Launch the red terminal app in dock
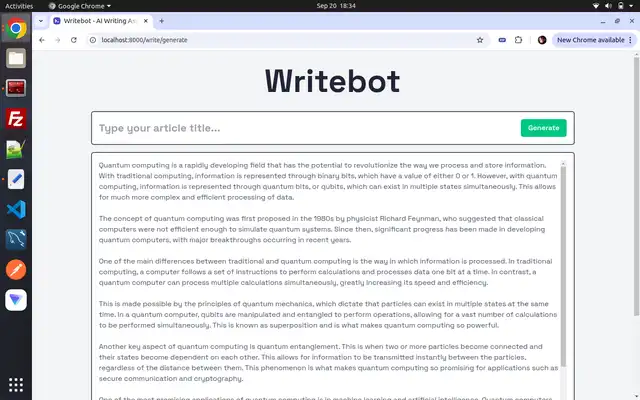 click(x=16, y=88)
